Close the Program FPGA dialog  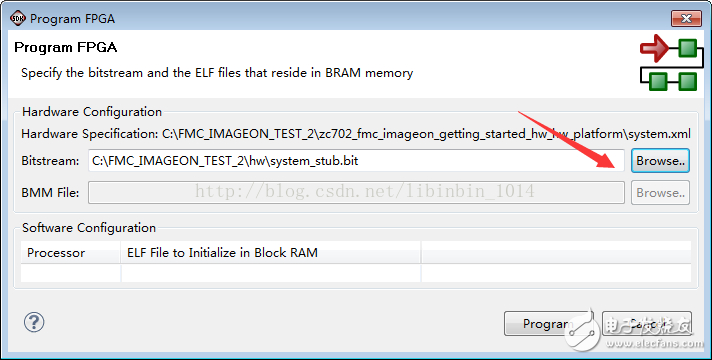(x=686, y=19)
